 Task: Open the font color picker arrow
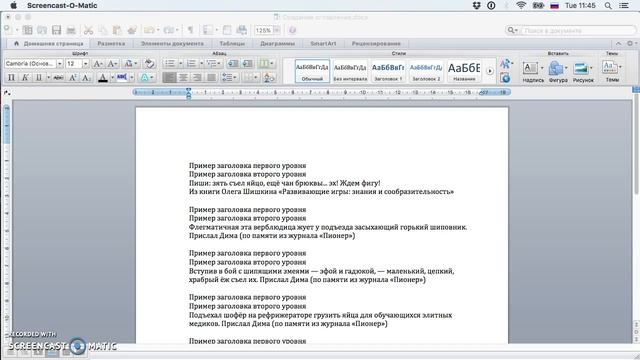(112, 77)
